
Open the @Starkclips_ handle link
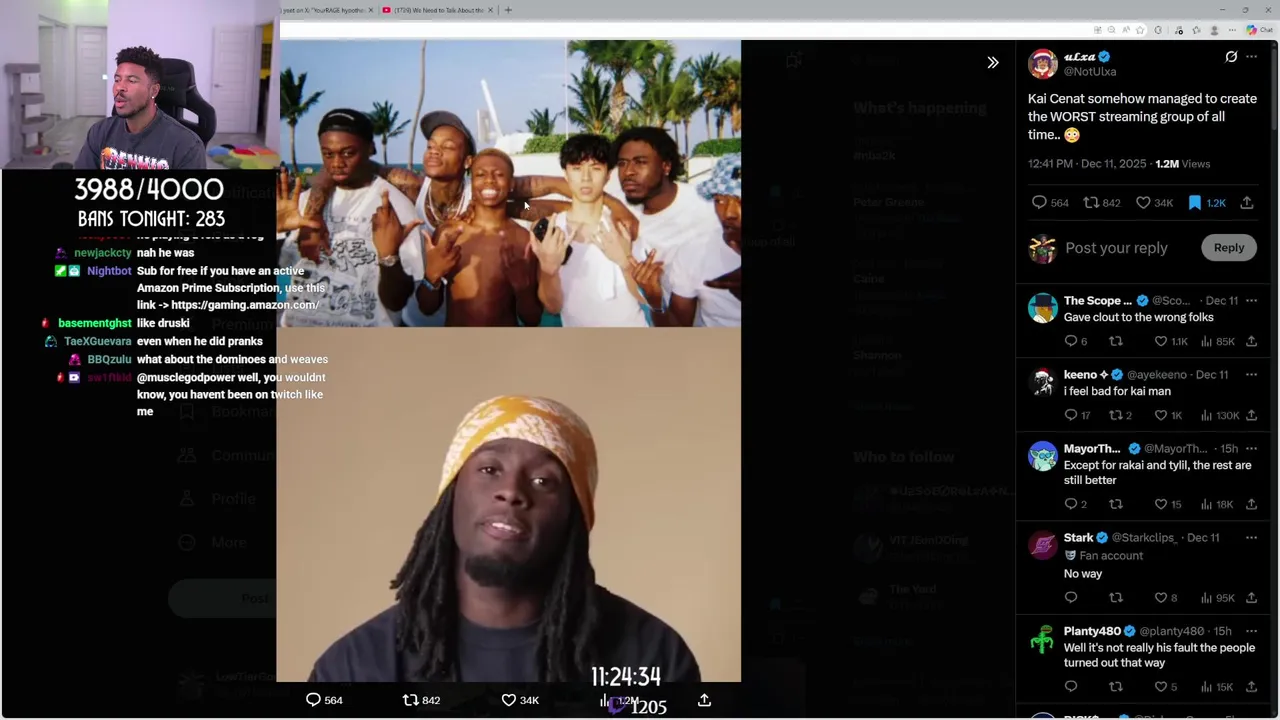tap(1144, 538)
